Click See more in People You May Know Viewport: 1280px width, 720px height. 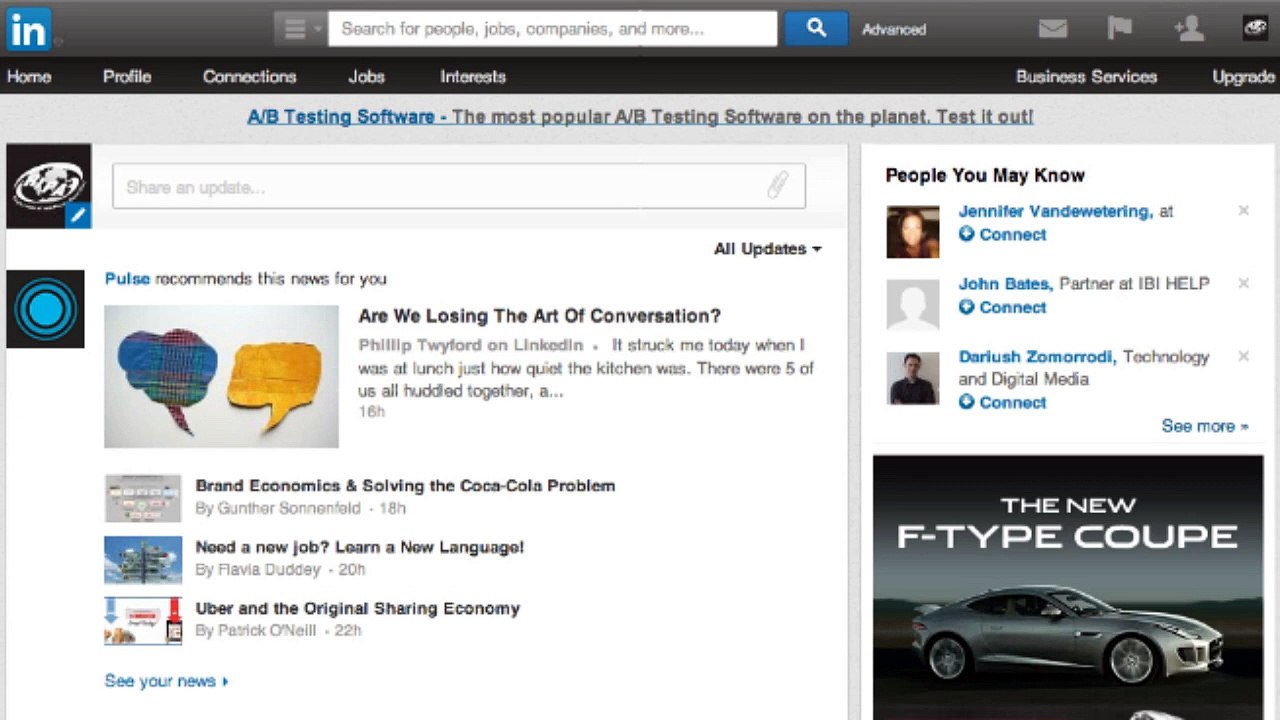coord(1205,426)
